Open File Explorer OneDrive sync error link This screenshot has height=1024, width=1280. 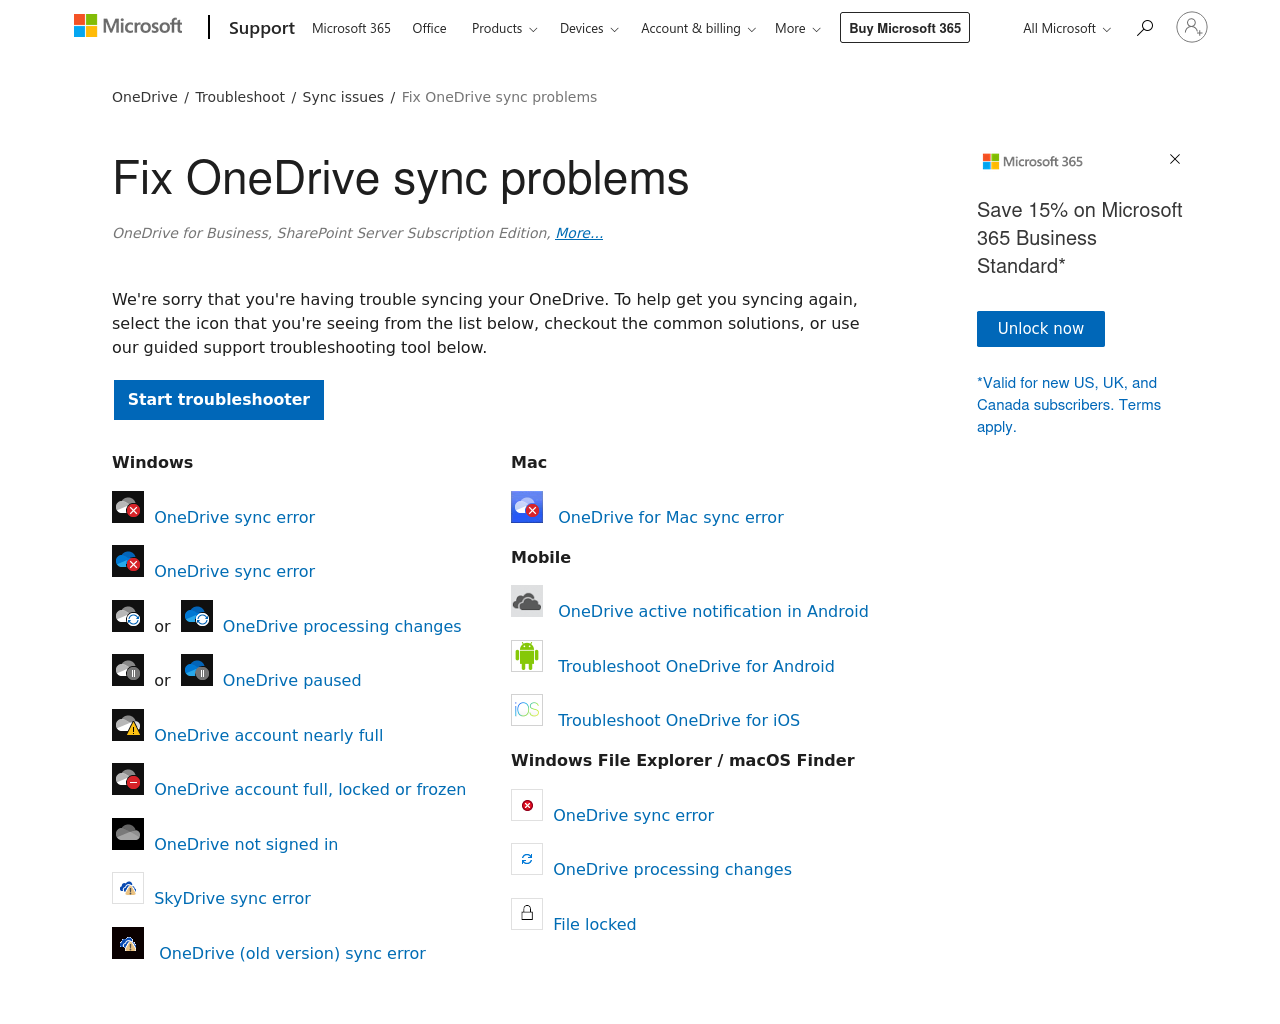(633, 815)
